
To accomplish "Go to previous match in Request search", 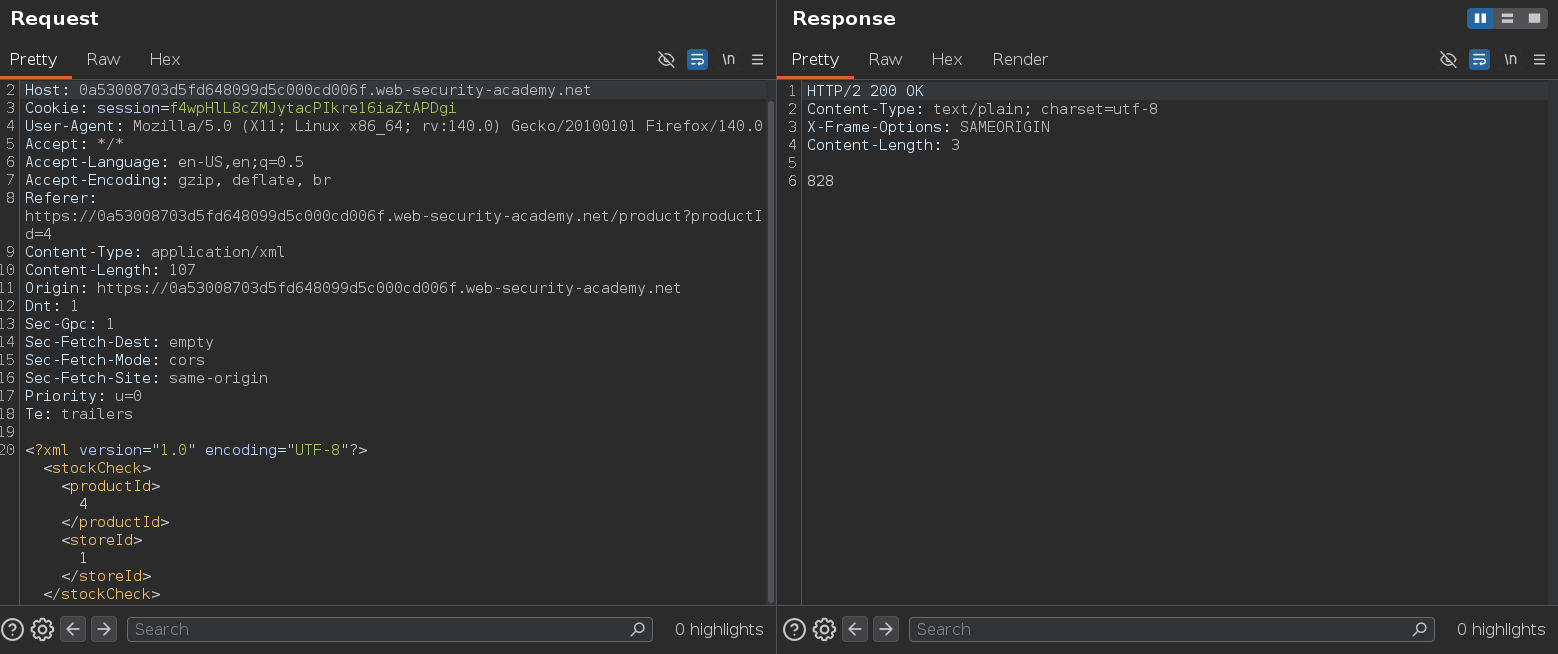I will pos(73,629).
